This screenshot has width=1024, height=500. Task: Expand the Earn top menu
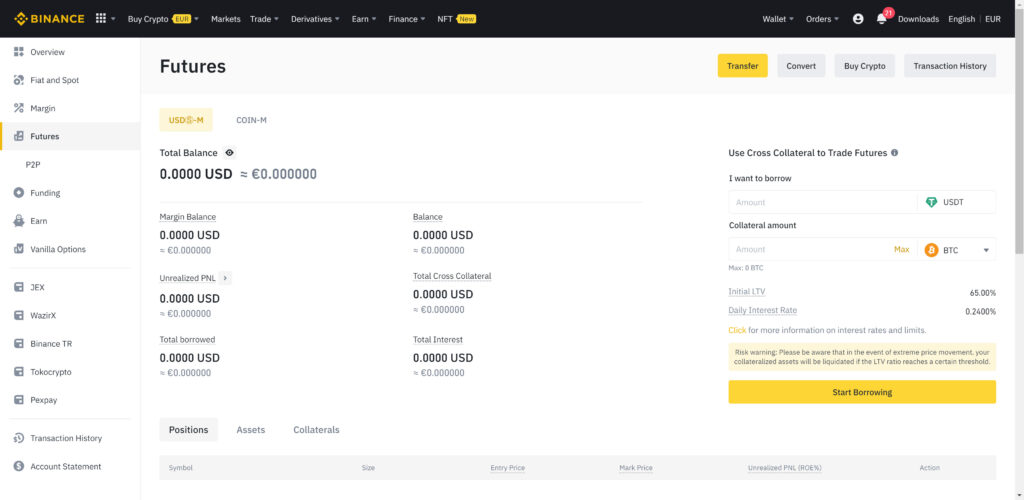(364, 19)
